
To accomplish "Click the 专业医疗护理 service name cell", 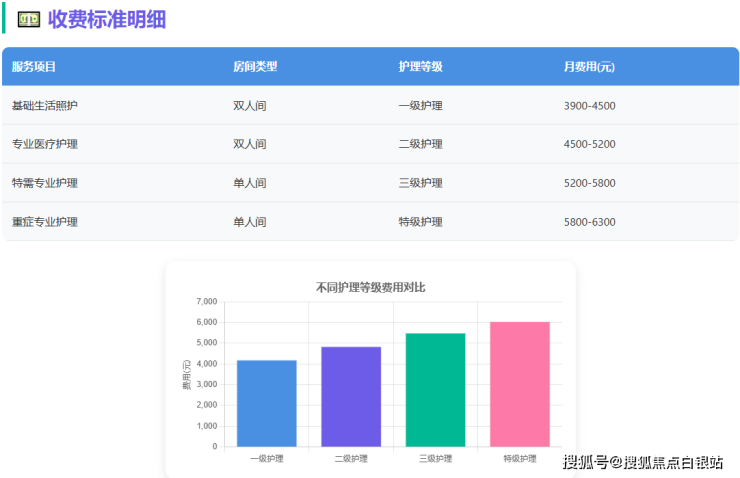I will click(44, 144).
